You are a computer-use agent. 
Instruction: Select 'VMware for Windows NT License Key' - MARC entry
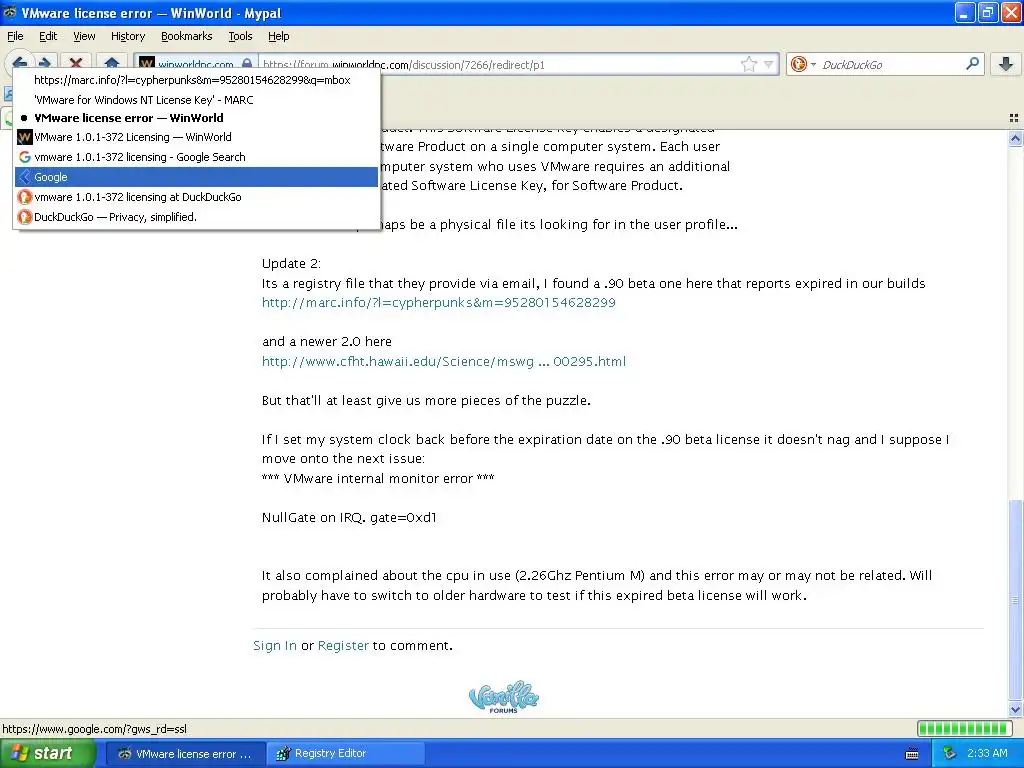click(197, 100)
